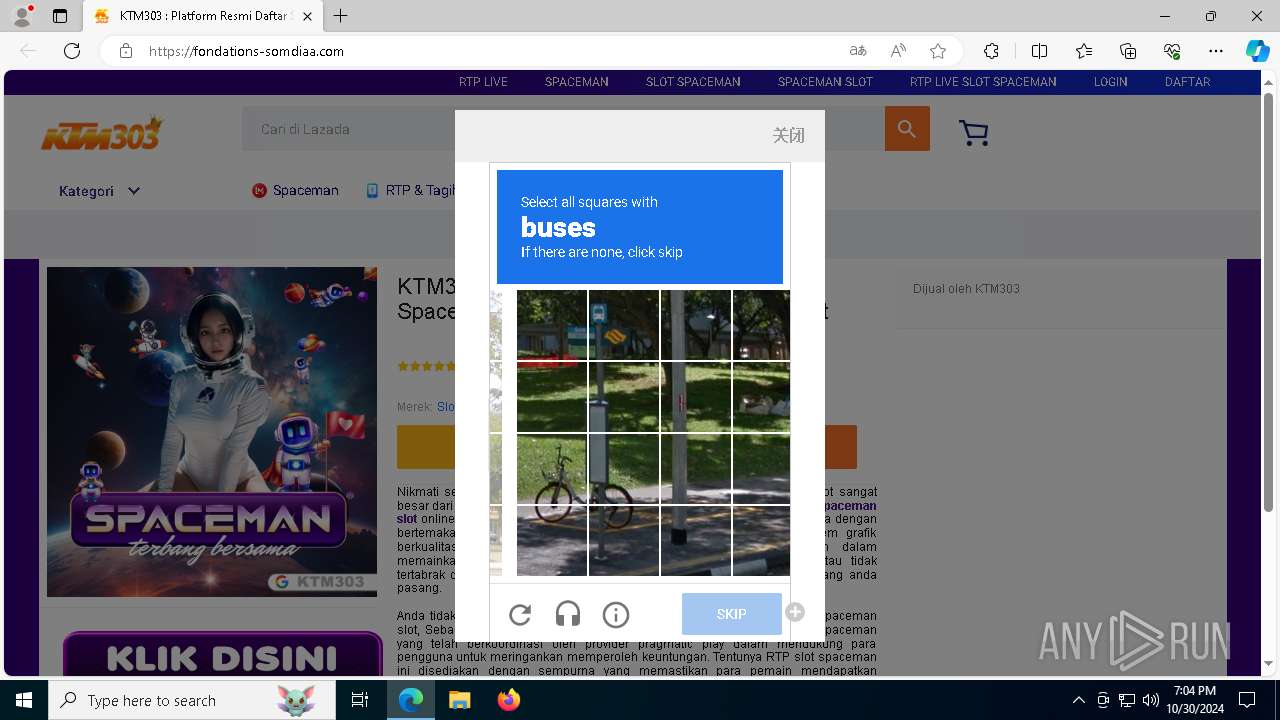Open Task View on taskbar
The width and height of the screenshot is (1280, 720).
[x=360, y=700]
